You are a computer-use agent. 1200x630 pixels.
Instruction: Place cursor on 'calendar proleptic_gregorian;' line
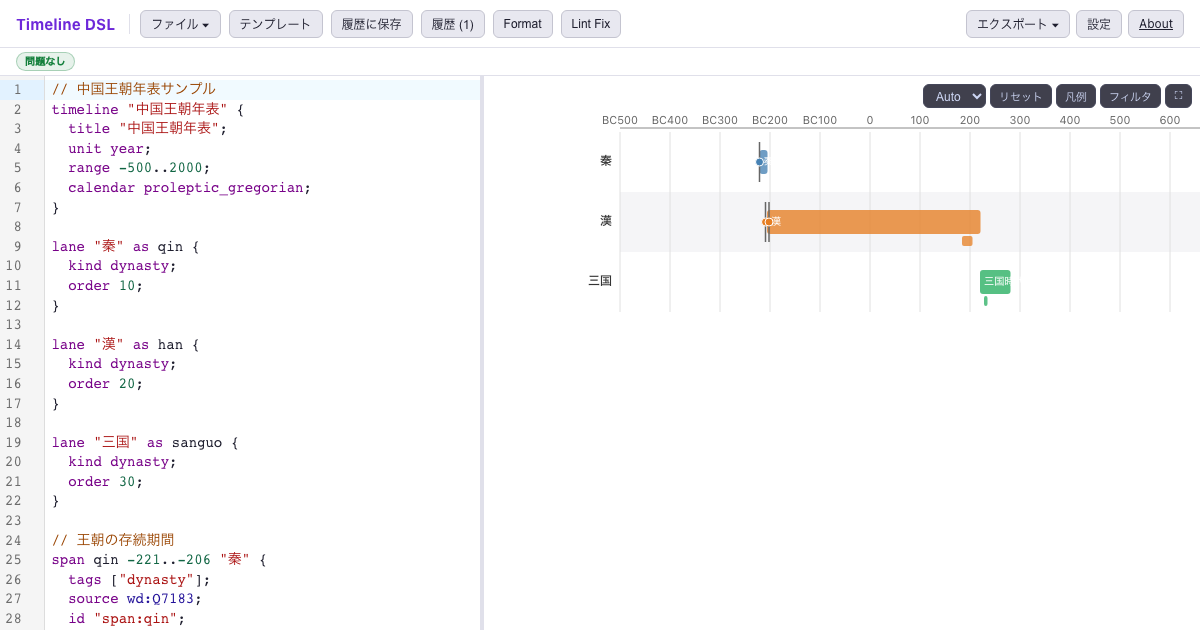(190, 187)
